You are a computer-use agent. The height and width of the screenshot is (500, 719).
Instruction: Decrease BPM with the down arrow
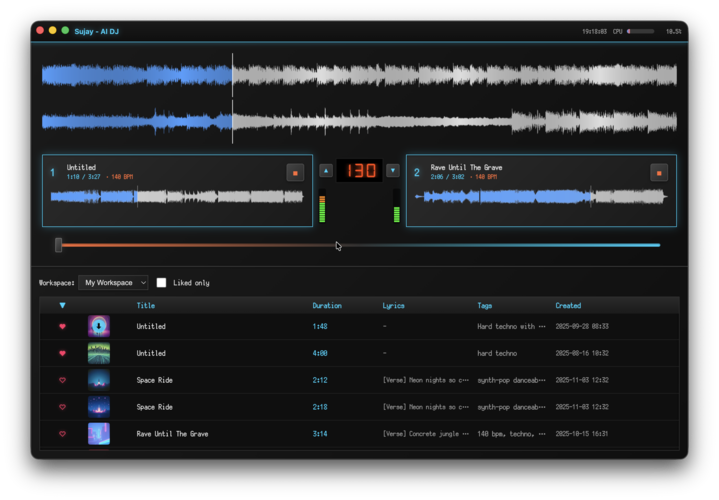pyautogui.click(x=393, y=171)
